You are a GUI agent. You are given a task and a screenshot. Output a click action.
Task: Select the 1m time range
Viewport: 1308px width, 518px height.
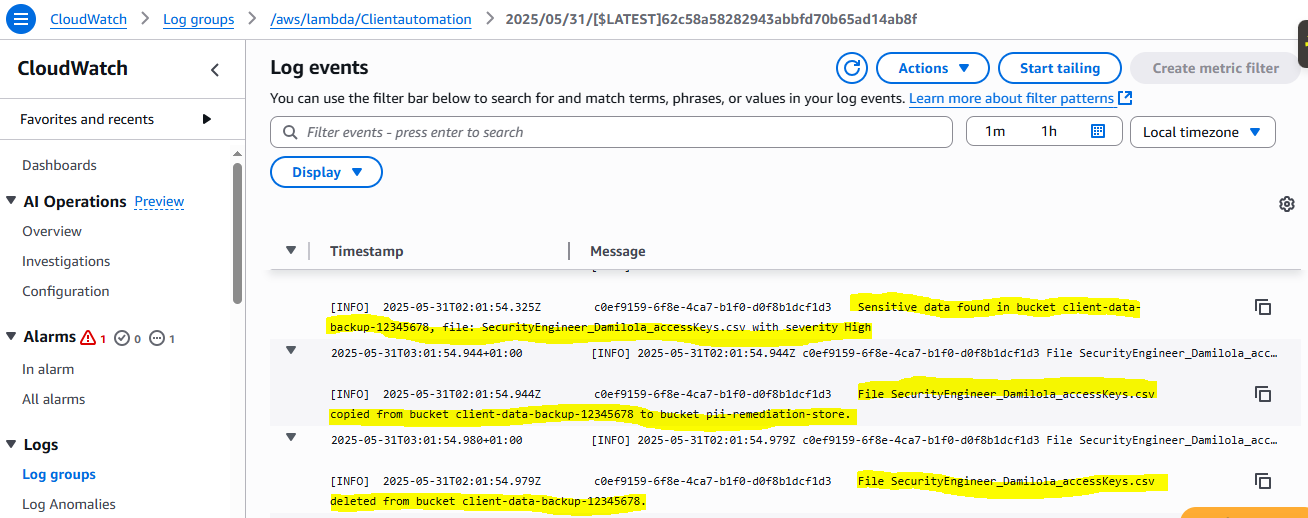[x=995, y=131]
